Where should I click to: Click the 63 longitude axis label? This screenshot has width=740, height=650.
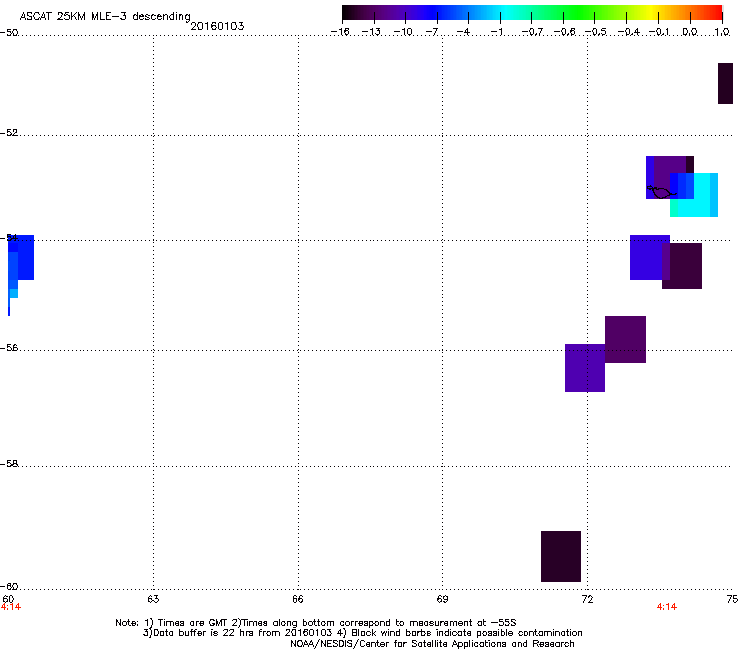click(x=153, y=599)
